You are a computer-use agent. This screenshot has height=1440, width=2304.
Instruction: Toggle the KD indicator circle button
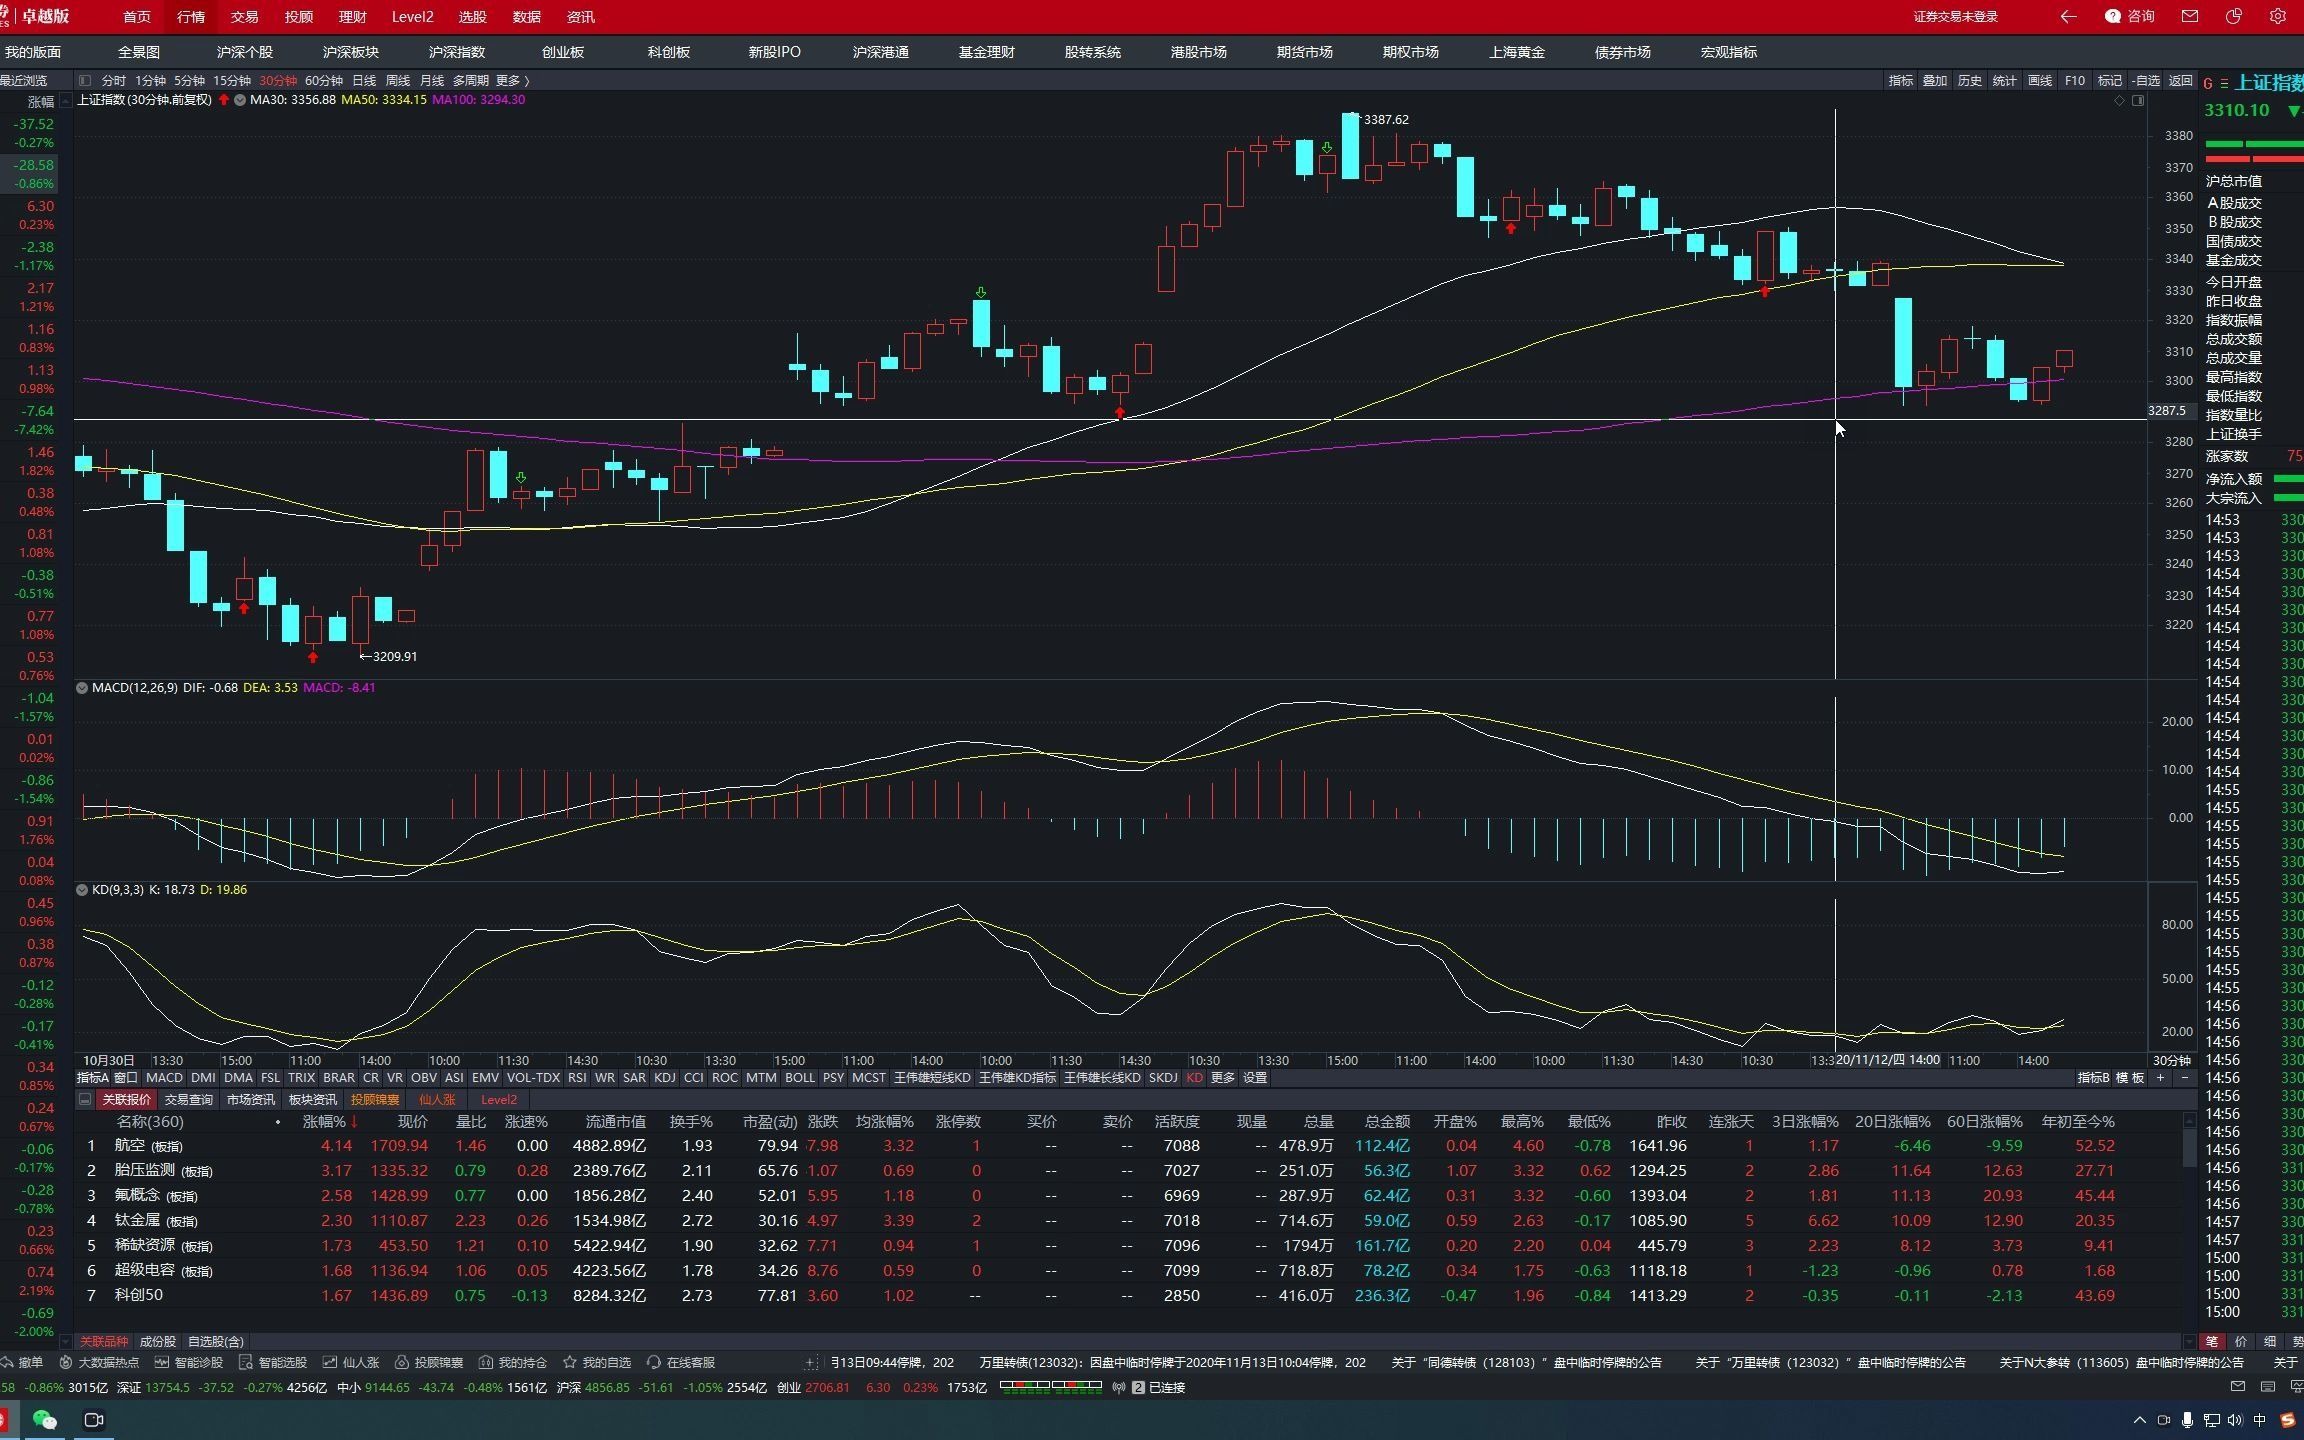pos(82,890)
